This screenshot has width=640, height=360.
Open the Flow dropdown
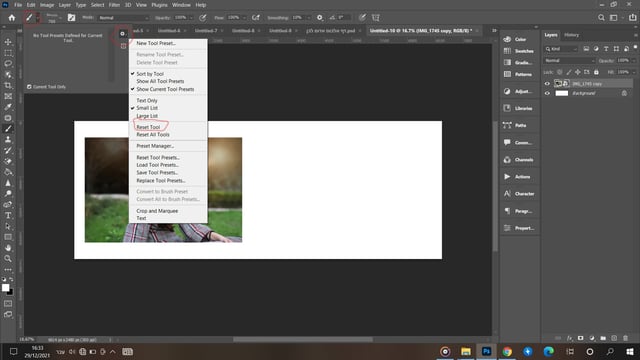click(x=244, y=18)
